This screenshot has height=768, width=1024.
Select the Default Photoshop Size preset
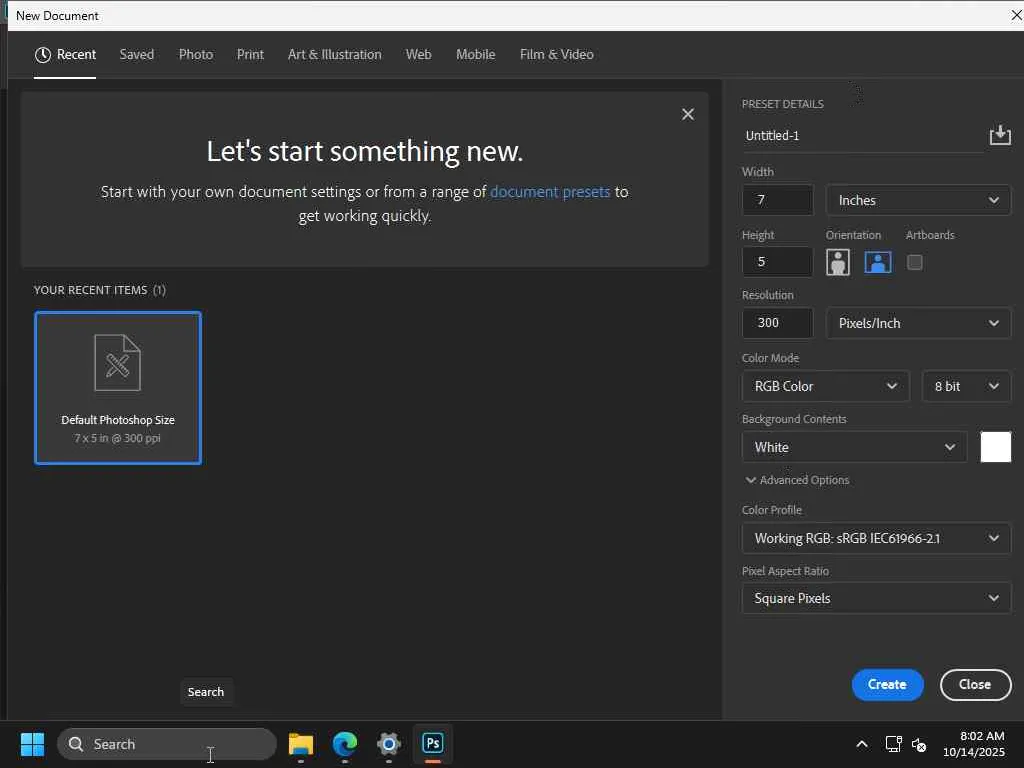click(118, 388)
